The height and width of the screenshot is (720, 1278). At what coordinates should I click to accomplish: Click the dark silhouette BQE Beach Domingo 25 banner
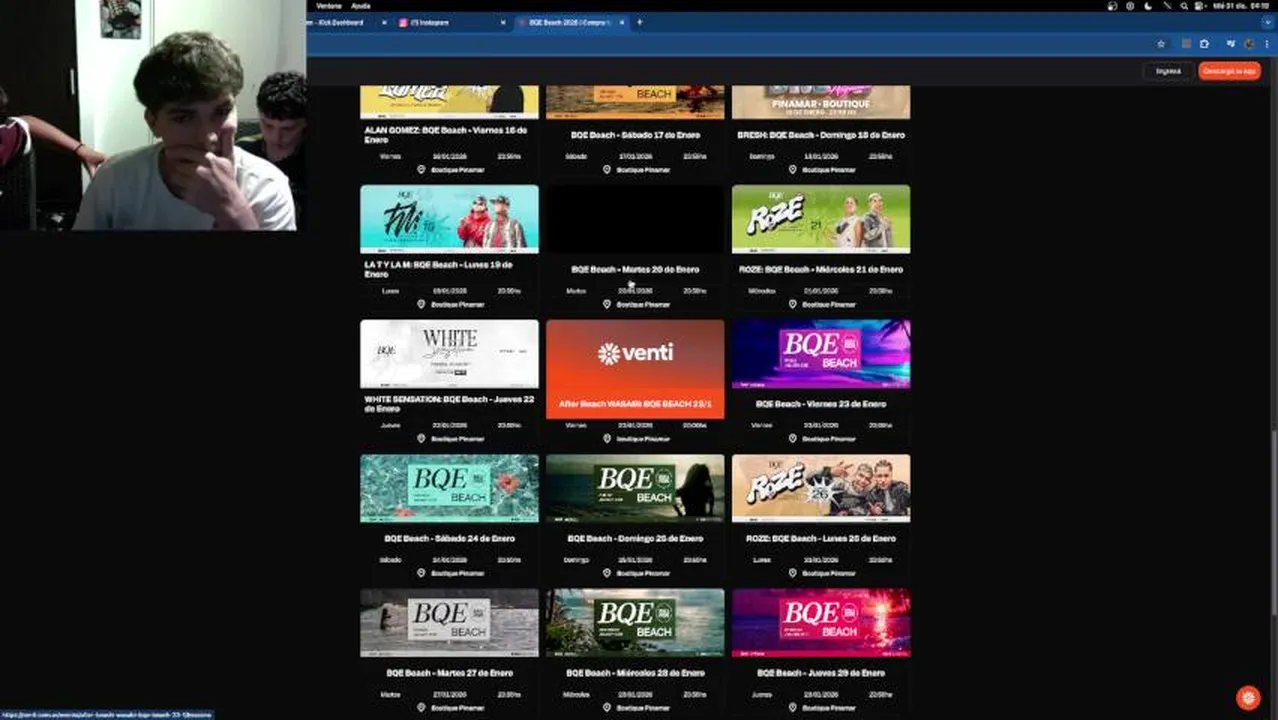635,488
